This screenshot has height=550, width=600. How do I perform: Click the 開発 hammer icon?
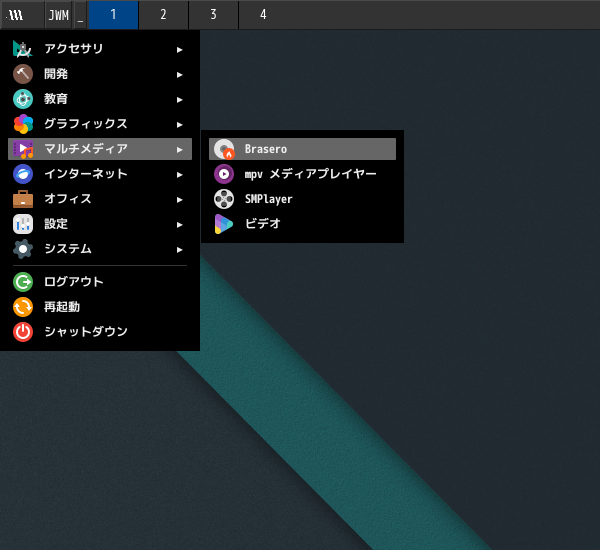click(23, 74)
